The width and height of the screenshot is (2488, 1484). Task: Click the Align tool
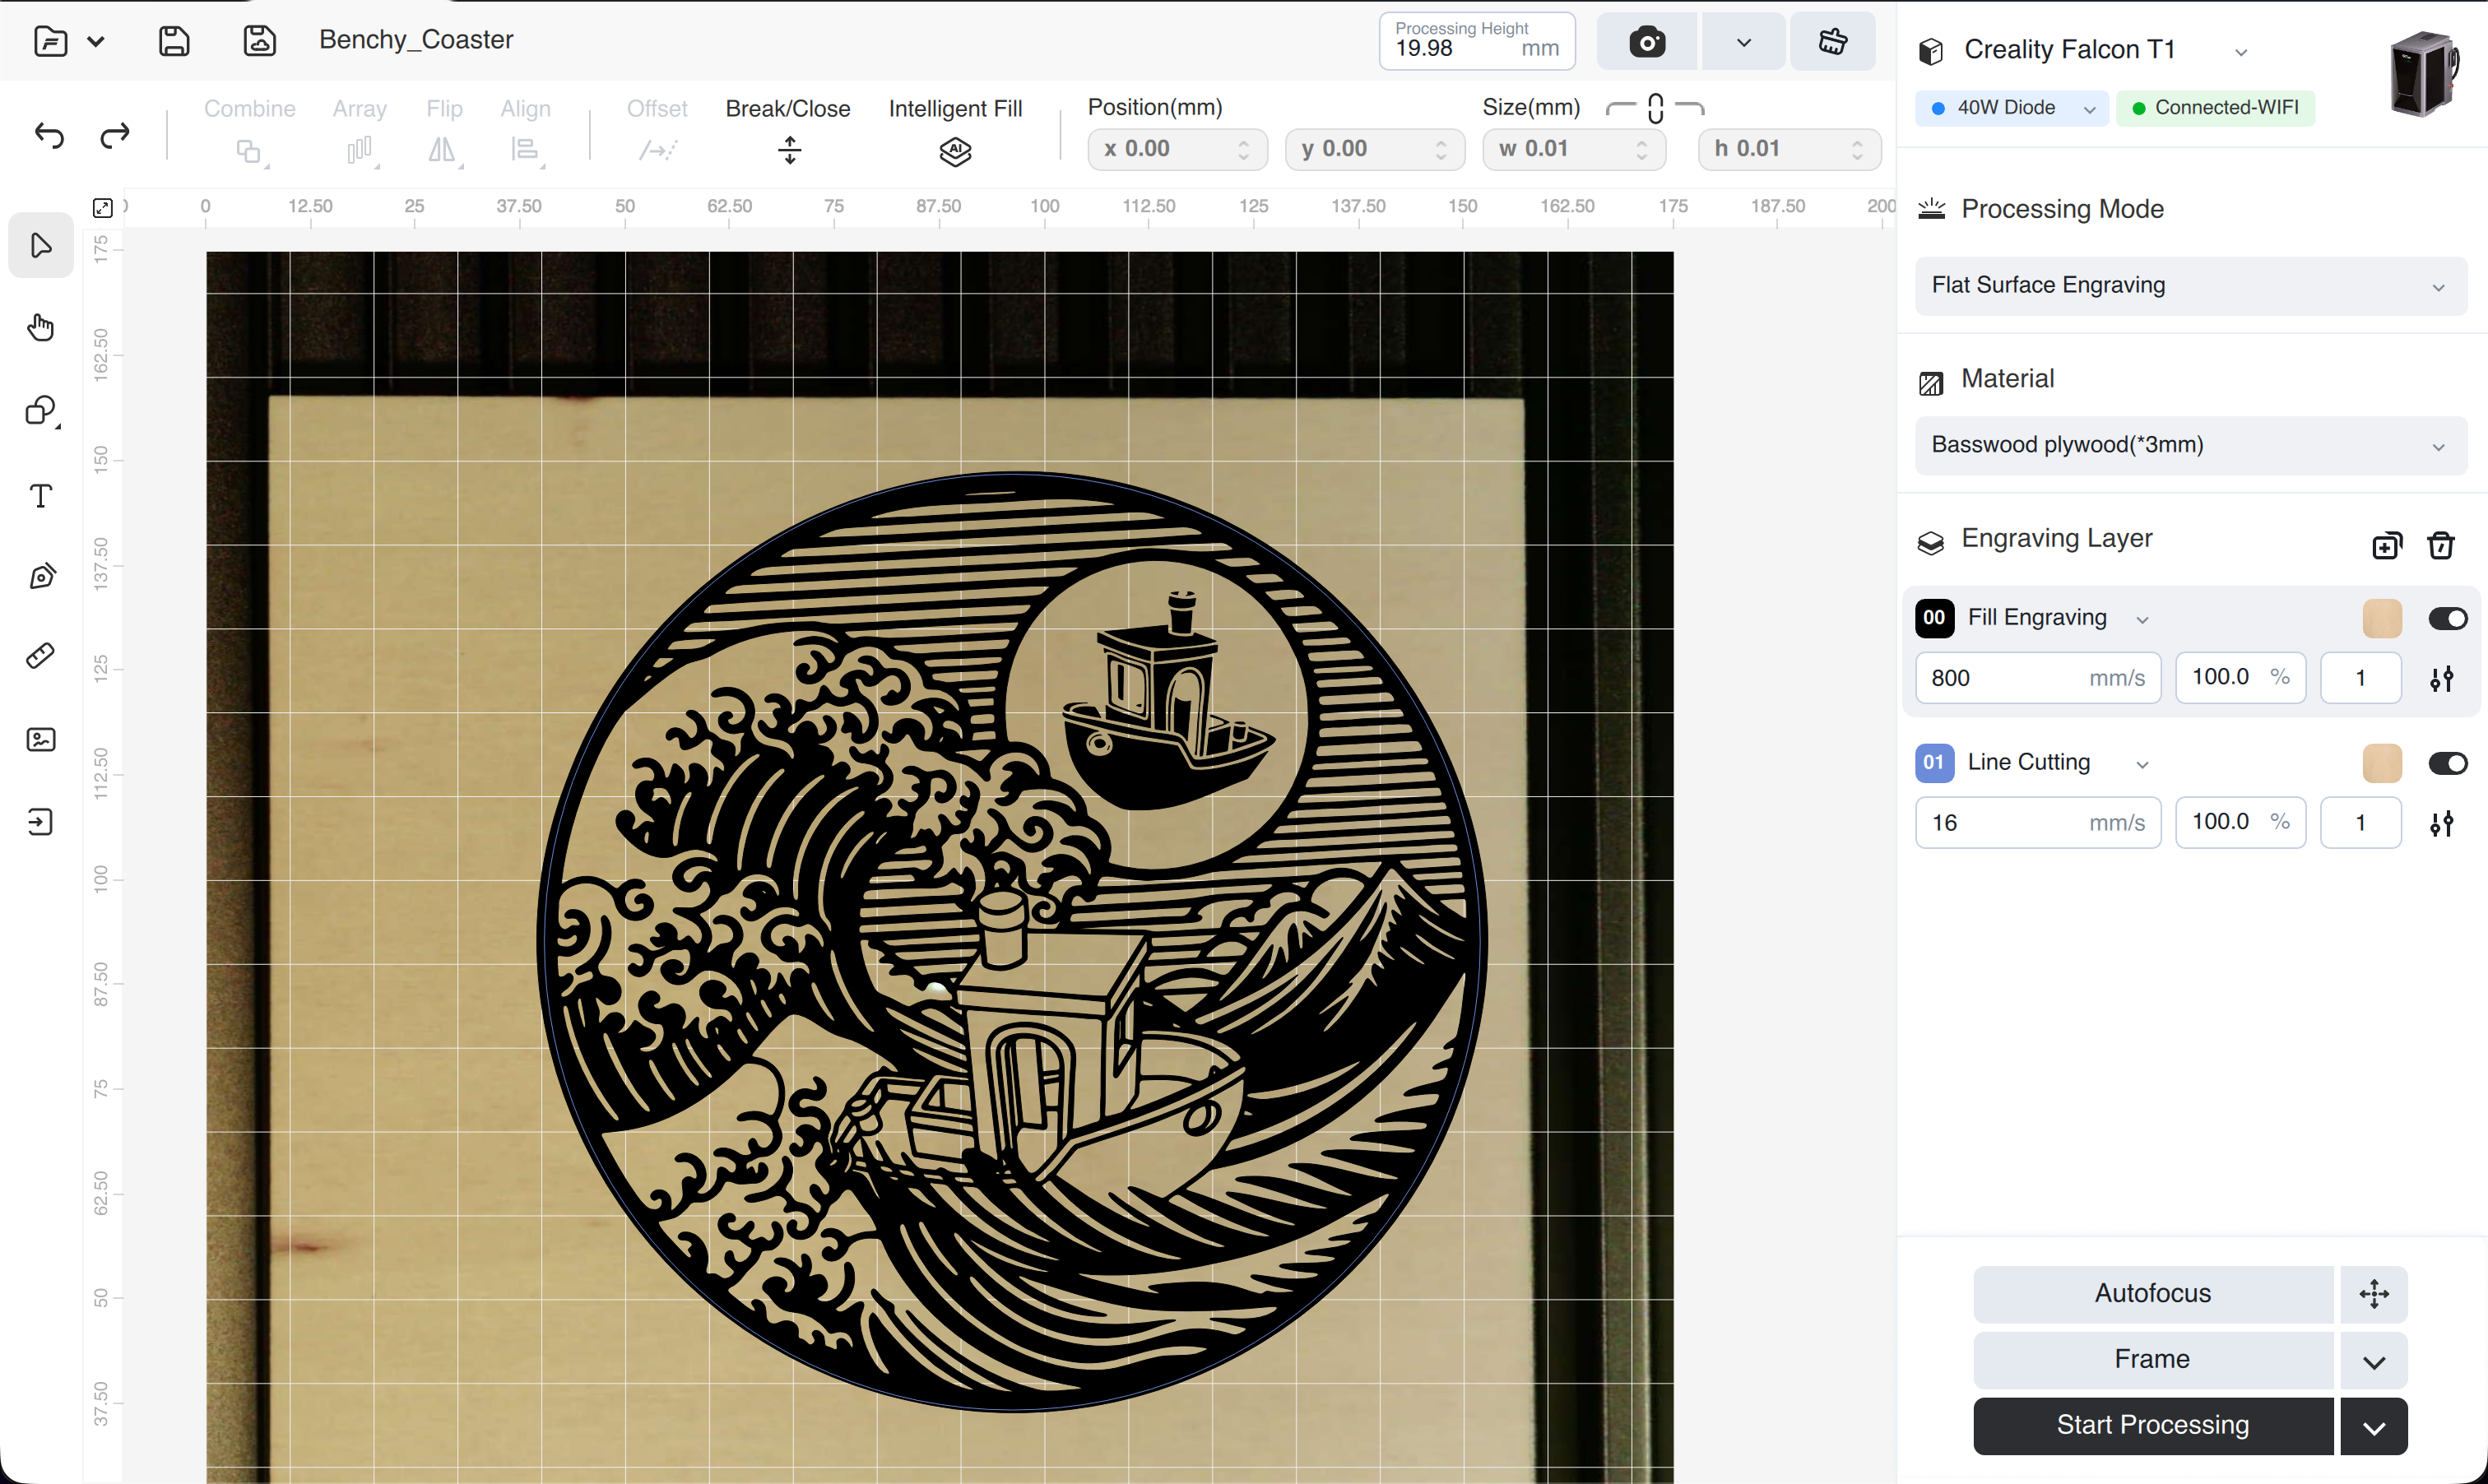click(525, 130)
